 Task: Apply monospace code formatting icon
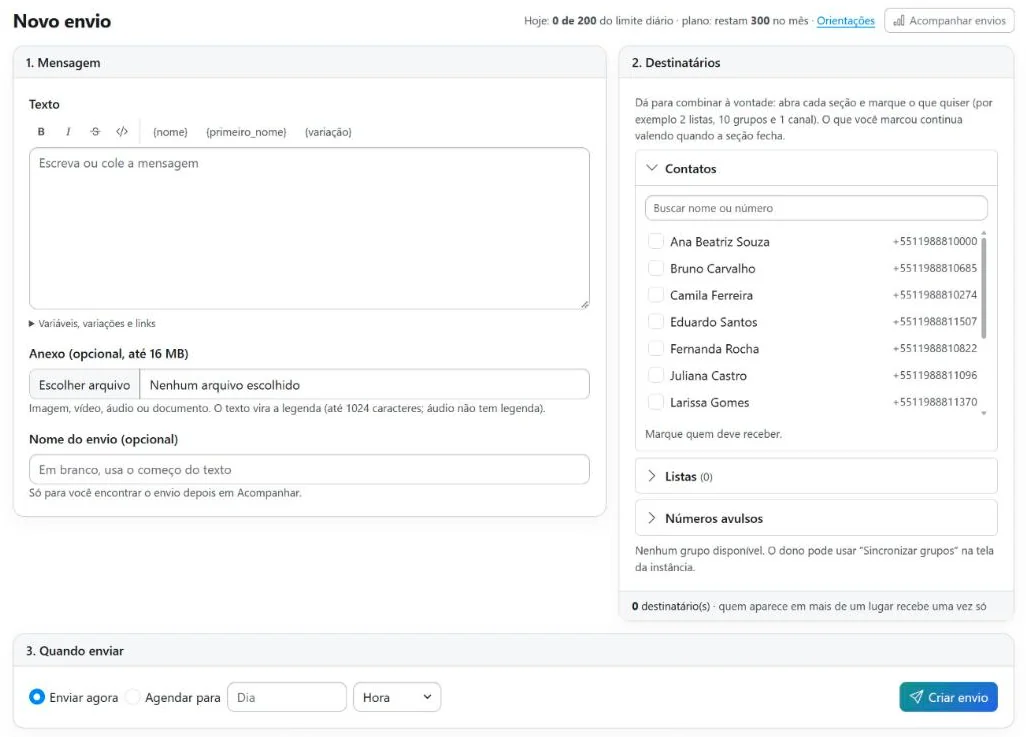coord(122,132)
